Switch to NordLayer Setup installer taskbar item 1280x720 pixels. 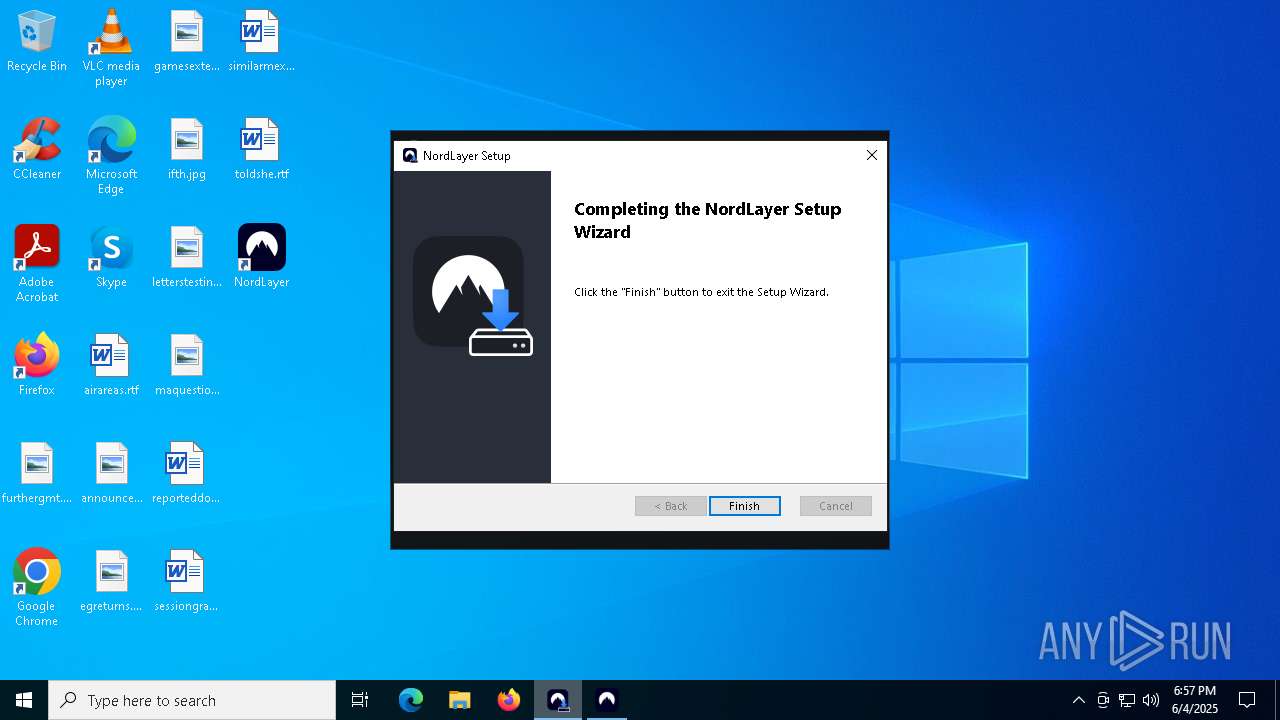coord(558,700)
